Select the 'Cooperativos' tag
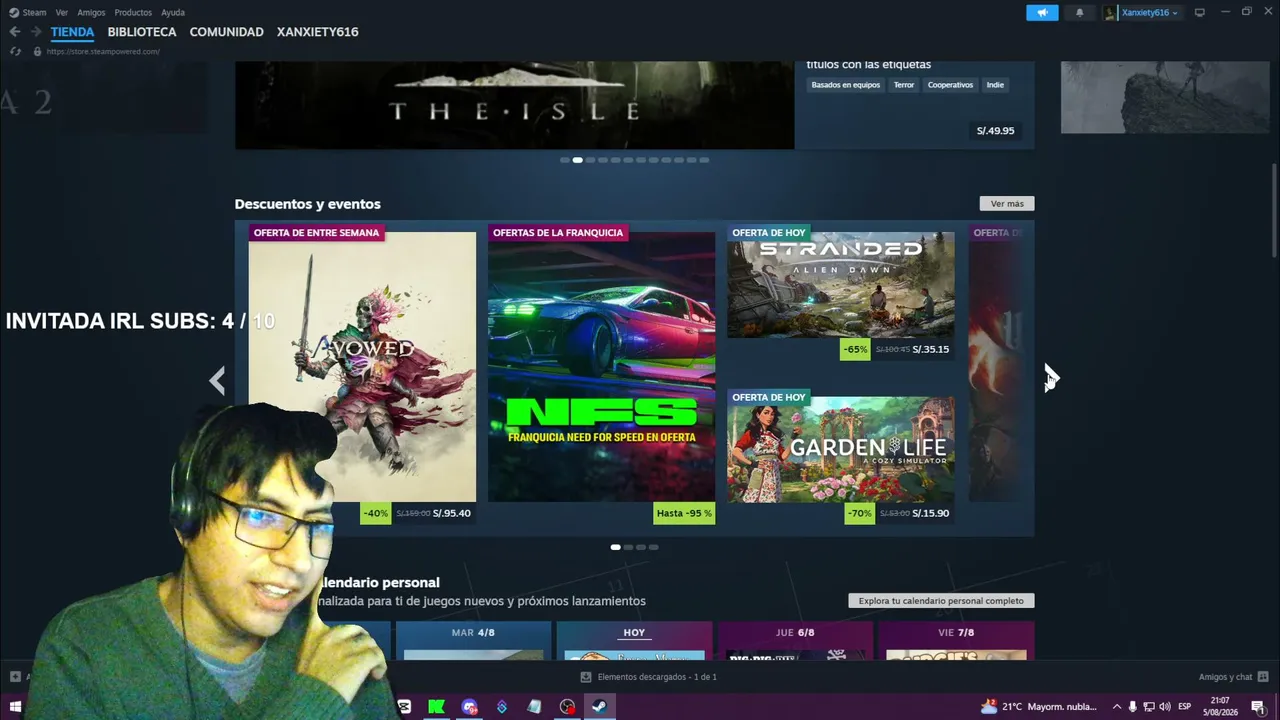The image size is (1280, 720). tap(950, 85)
